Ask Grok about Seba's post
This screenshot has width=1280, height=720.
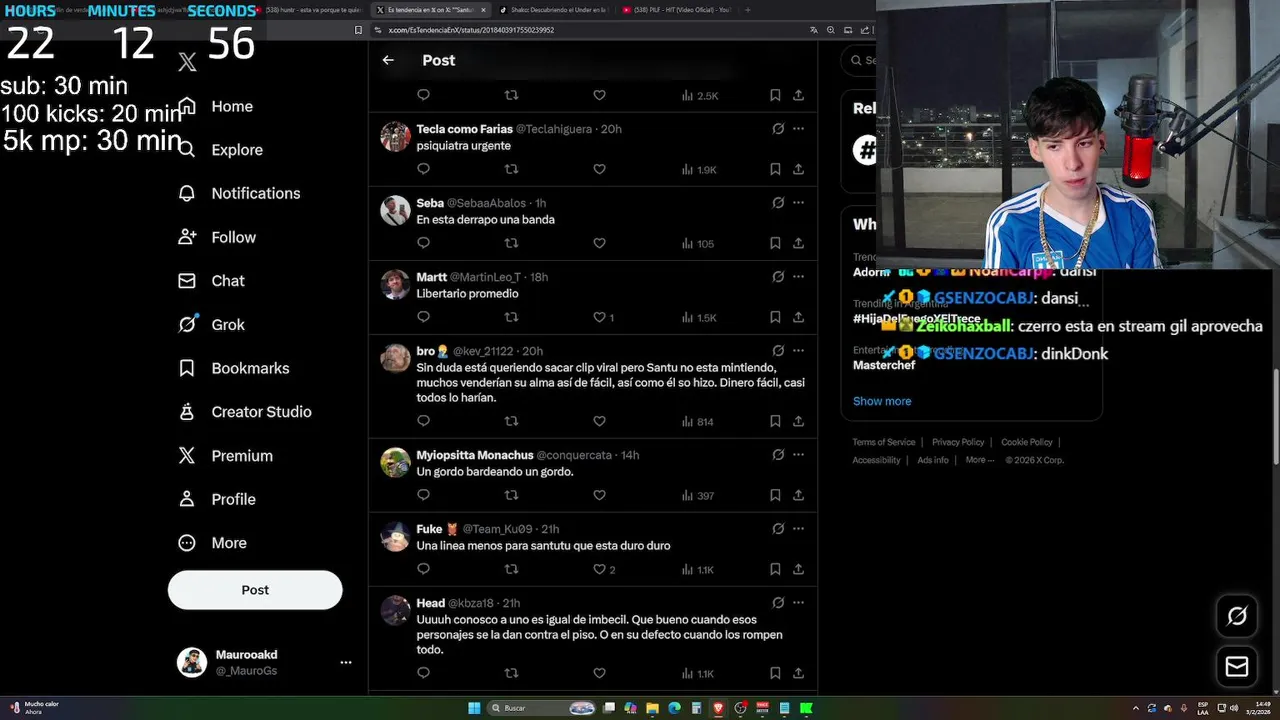[778, 203]
